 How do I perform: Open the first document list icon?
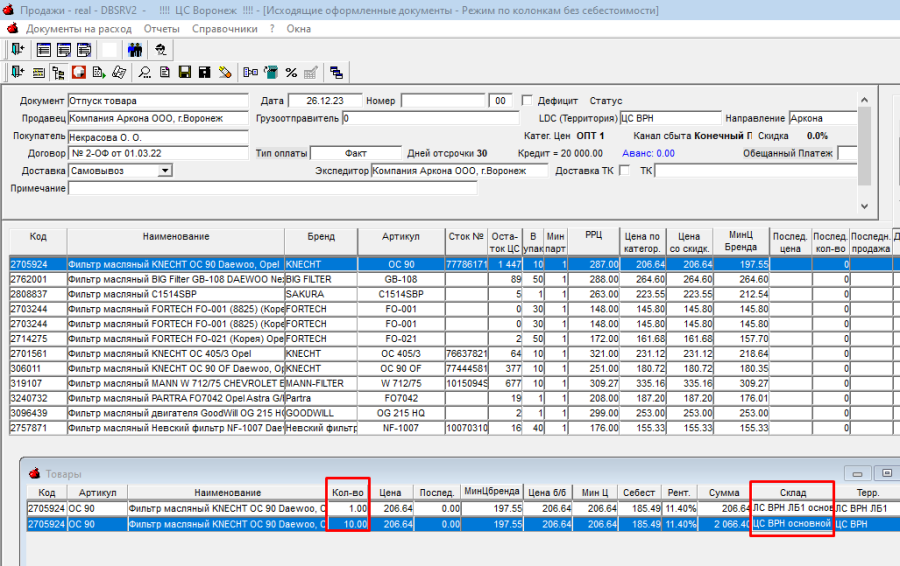click(44, 50)
